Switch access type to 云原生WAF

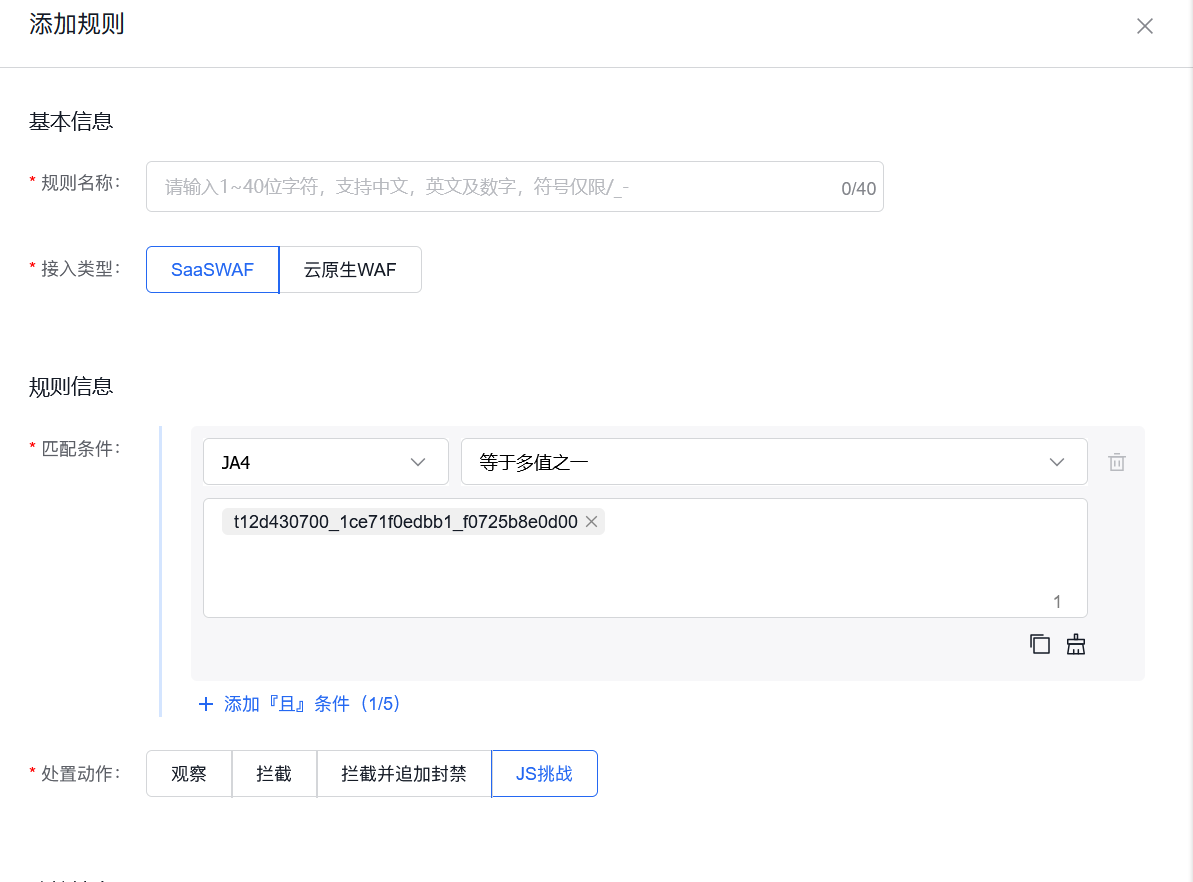[350, 269]
